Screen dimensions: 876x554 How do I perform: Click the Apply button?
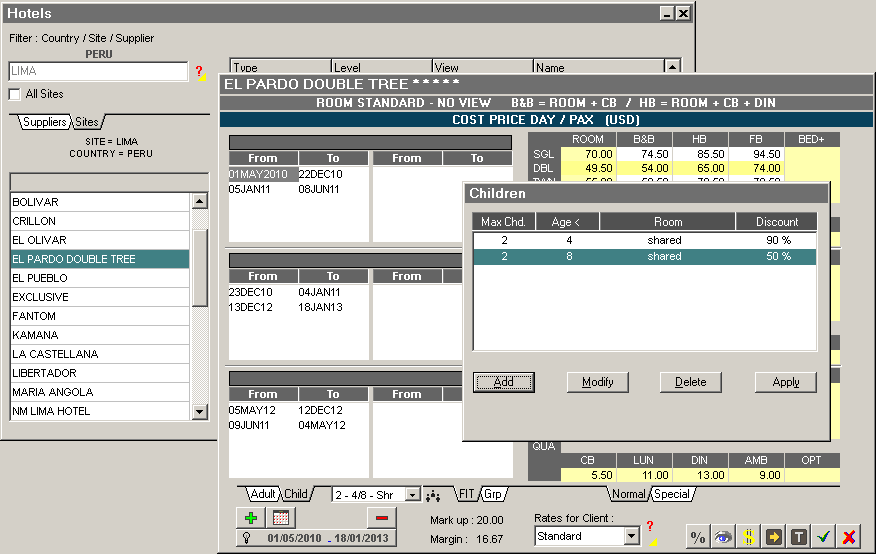coord(785,382)
